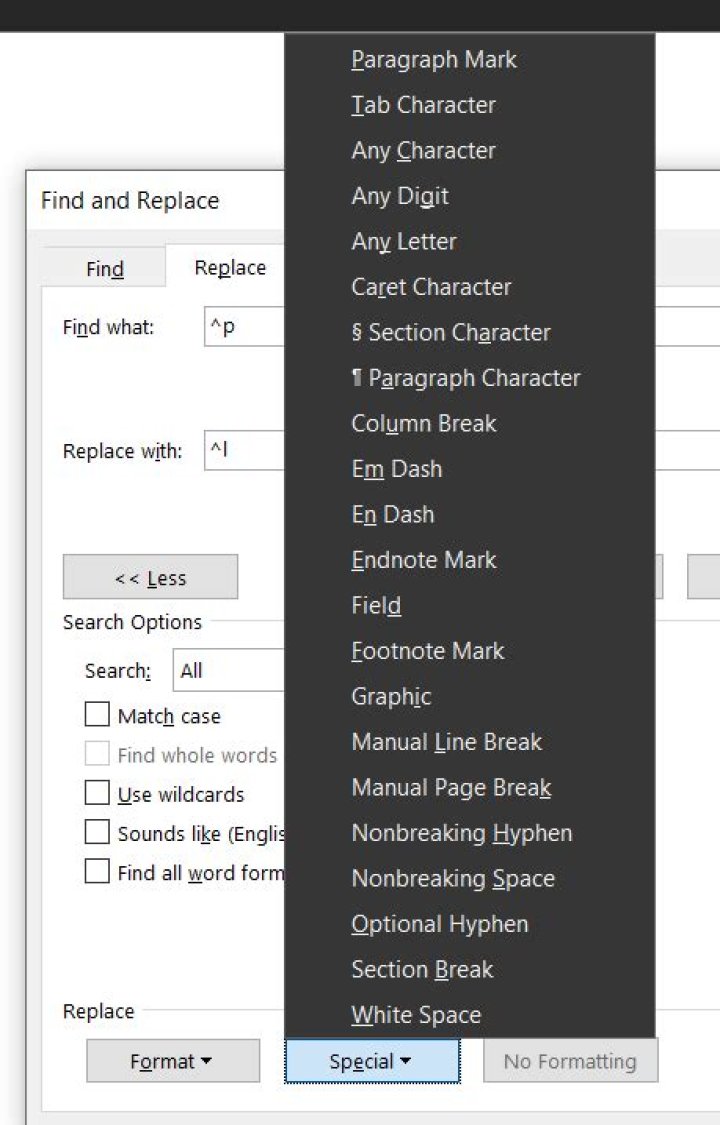Insert the ¶ Paragraph Character

(466, 378)
